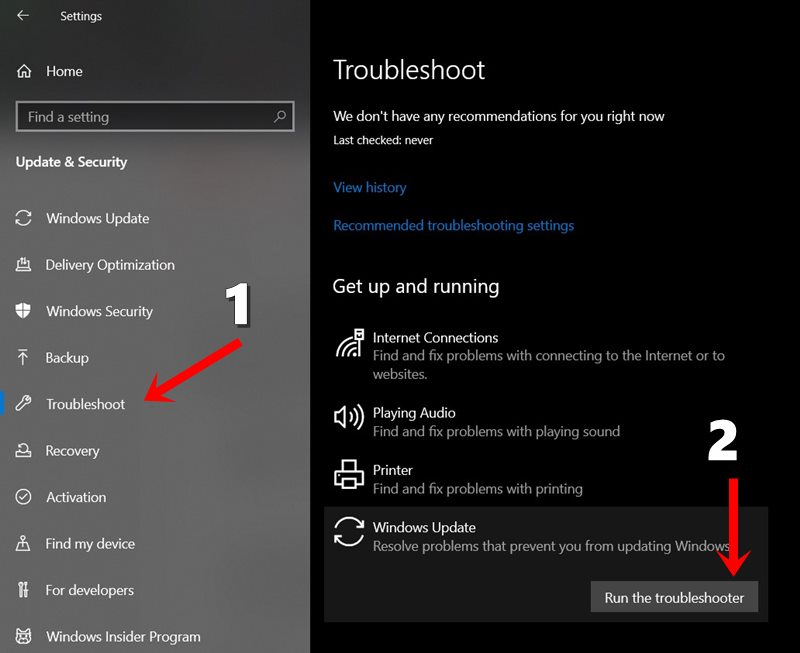Open Recommended troubleshooting settings link
The width and height of the screenshot is (800, 653).
click(454, 225)
